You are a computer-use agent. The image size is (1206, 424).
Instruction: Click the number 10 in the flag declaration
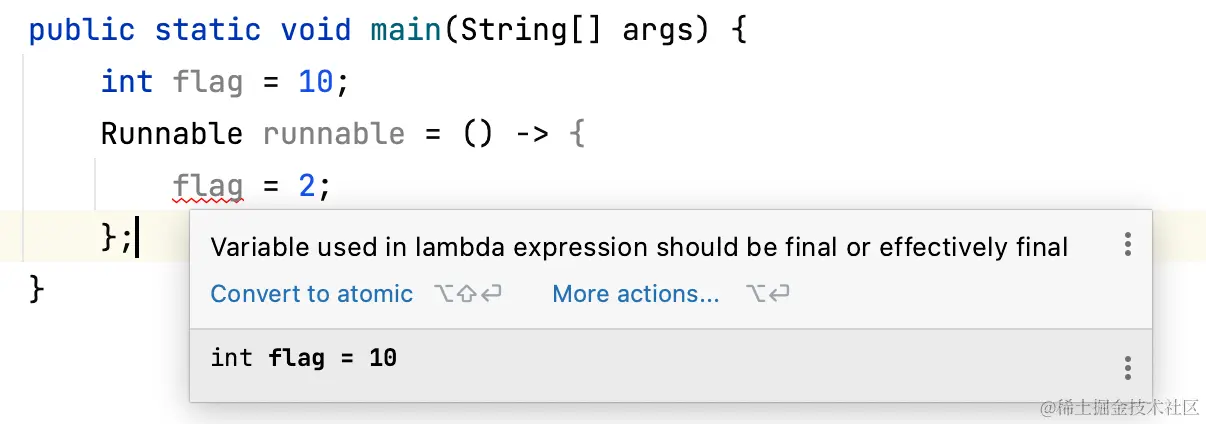tap(315, 81)
